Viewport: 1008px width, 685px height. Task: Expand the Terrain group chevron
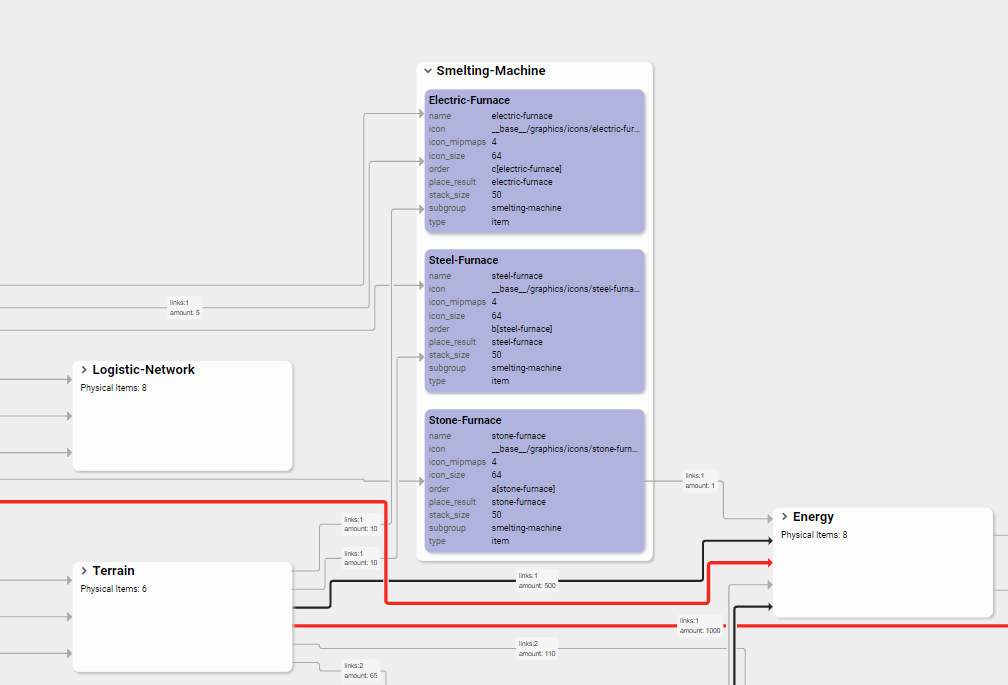(x=84, y=571)
